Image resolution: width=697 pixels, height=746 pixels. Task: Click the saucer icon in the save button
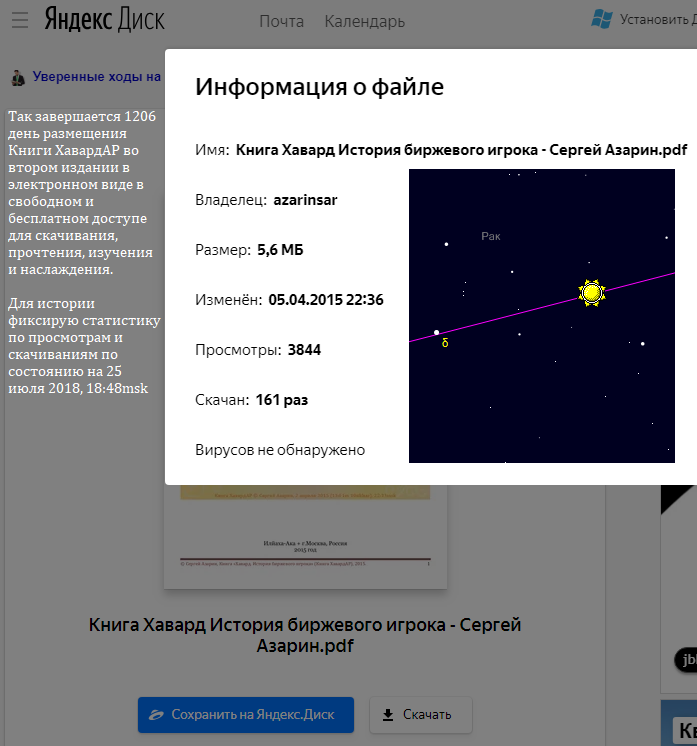pos(156,714)
